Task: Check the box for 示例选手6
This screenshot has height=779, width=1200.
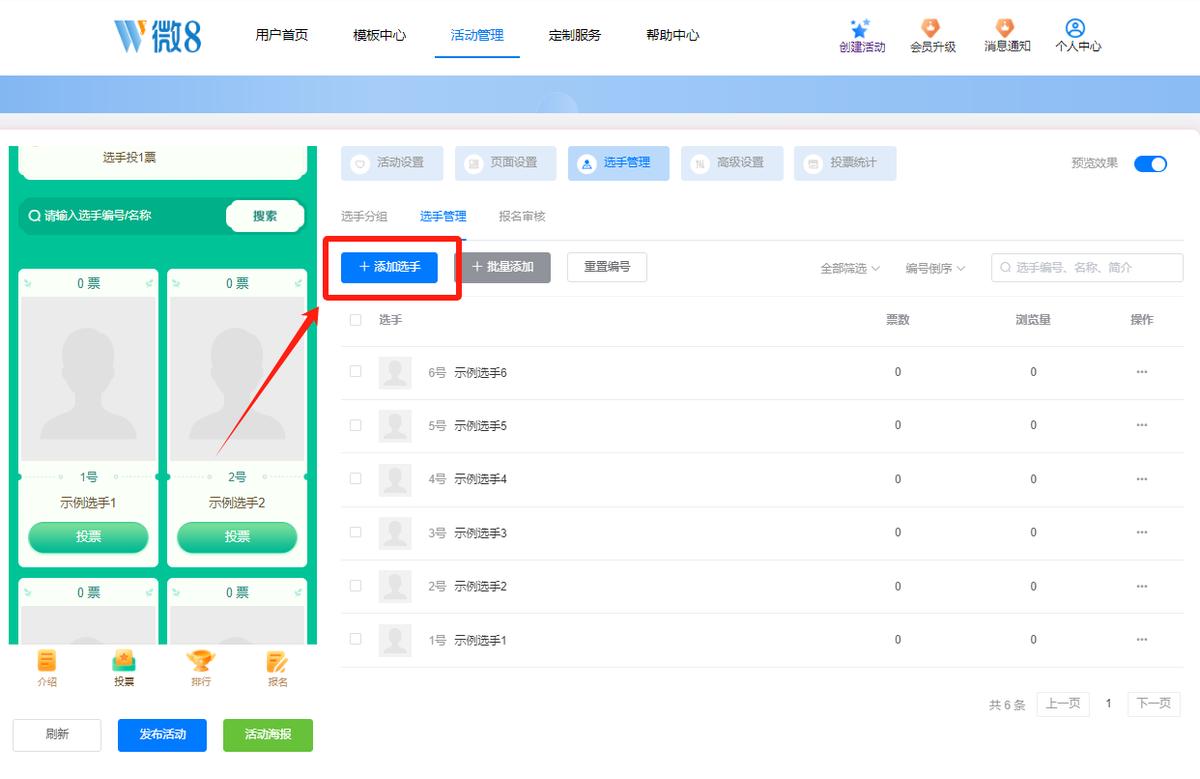Action: tap(355, 371)
